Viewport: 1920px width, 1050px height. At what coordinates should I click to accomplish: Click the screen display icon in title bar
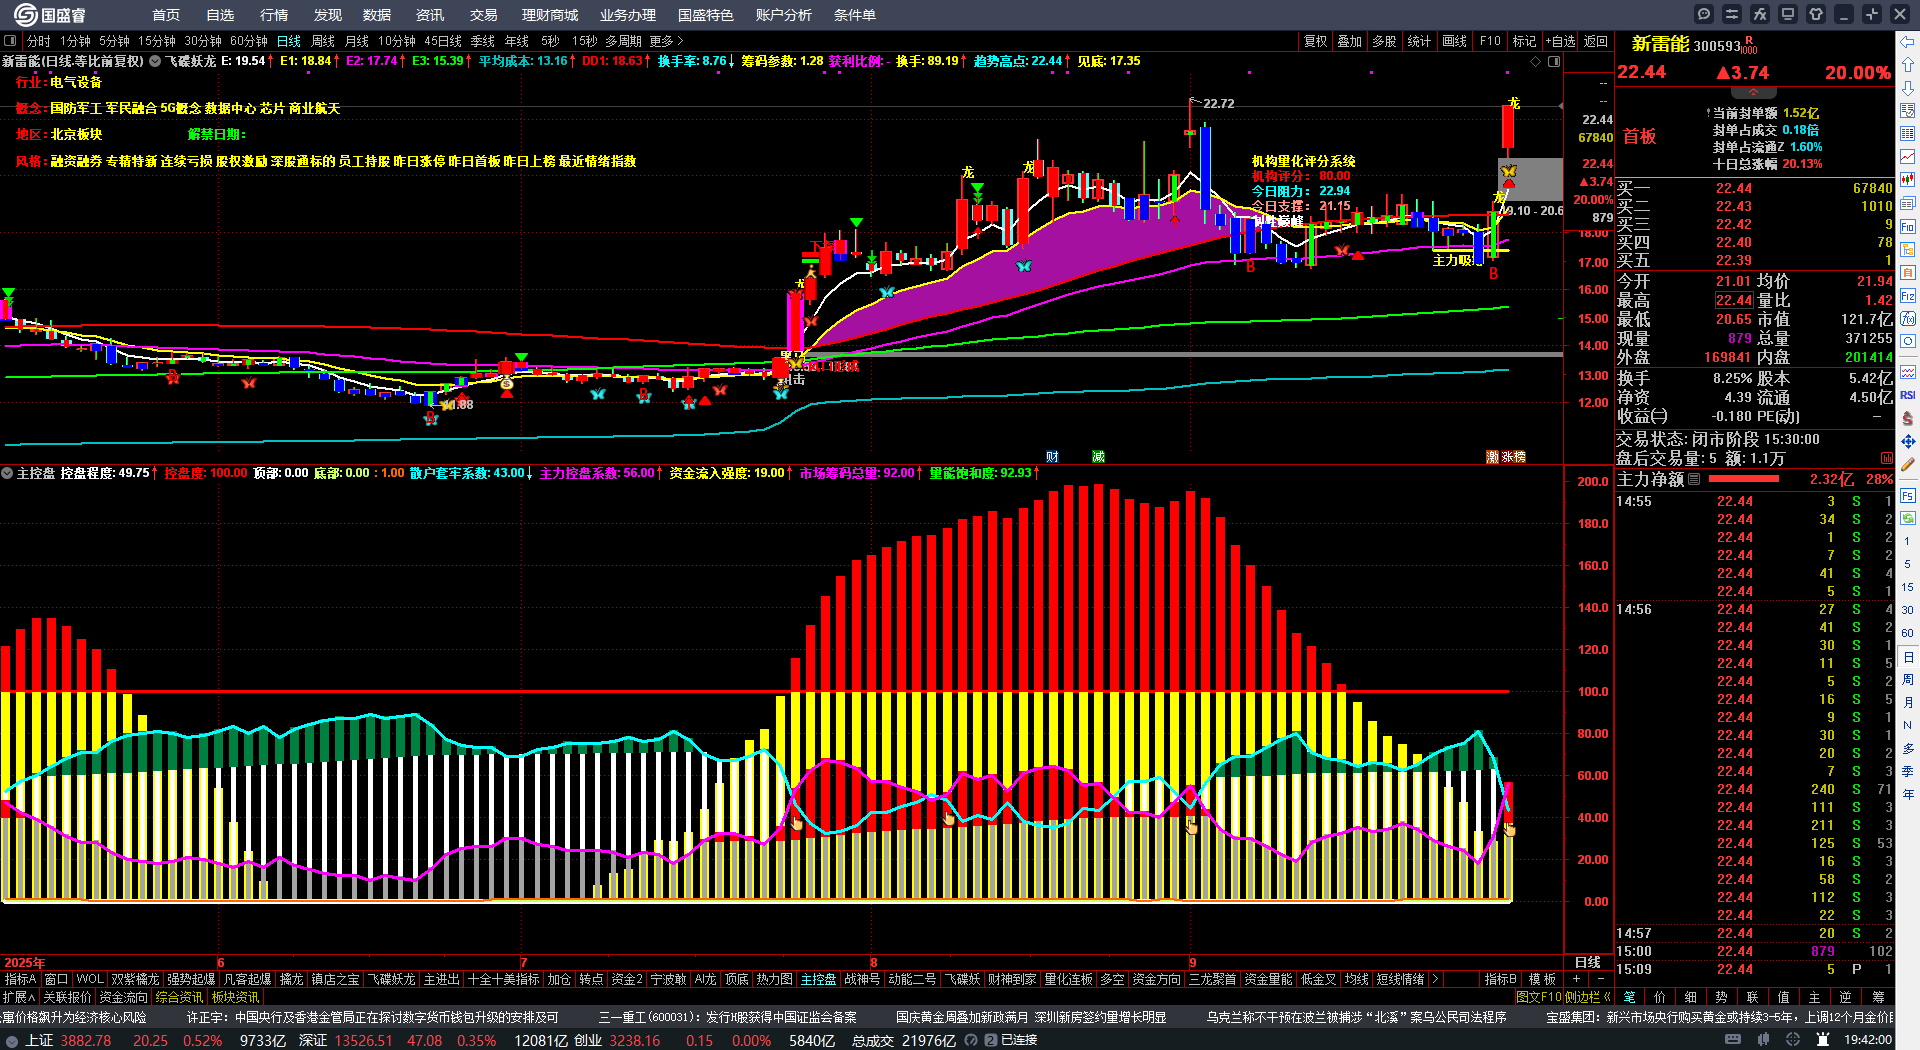pos(1788,14)
